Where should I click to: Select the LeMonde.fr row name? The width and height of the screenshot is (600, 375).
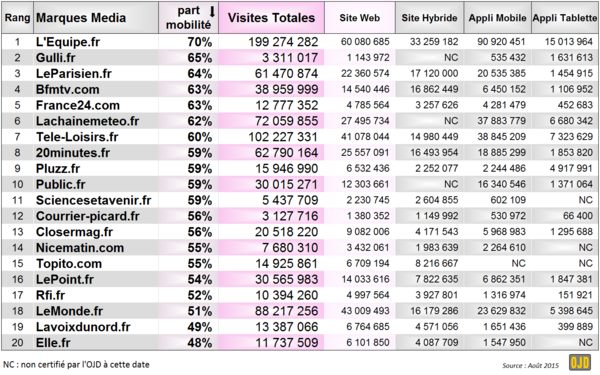69,311
